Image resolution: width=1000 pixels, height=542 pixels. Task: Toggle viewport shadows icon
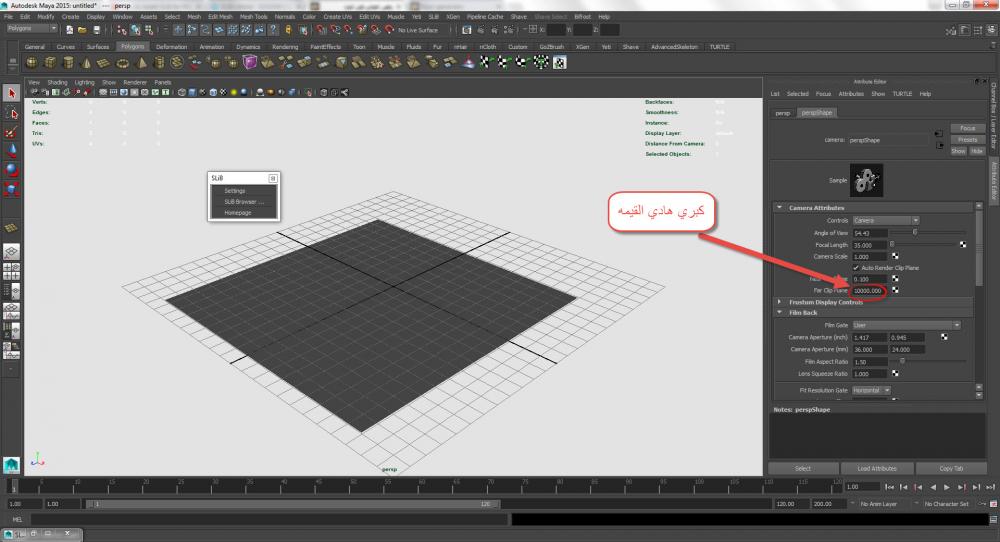pyautogui.click(x=244, y=92)
